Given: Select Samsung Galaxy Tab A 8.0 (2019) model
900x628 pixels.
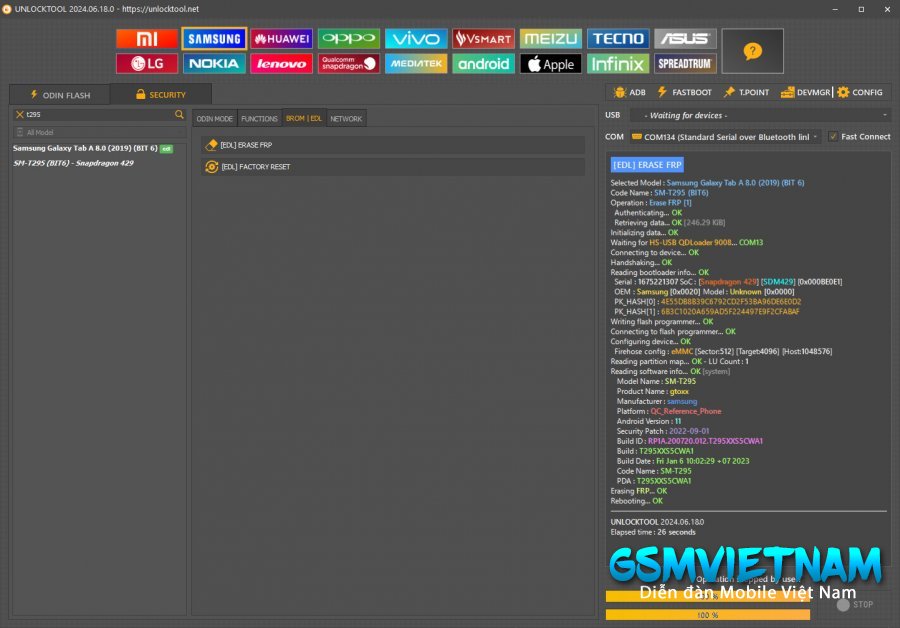Looking at the screenshot, I should pos(92,148).
